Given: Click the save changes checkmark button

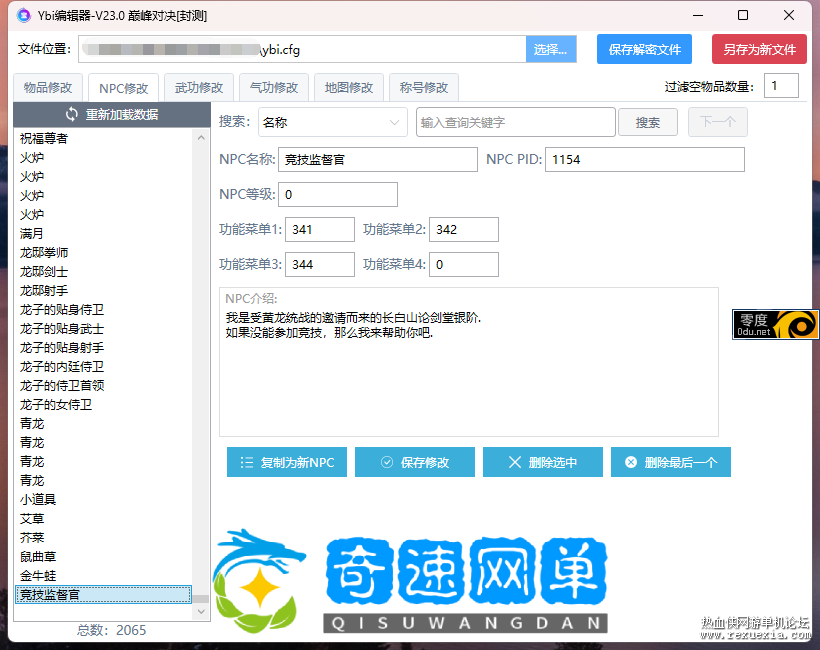Looking at the screenshot, I should tap(414, 462).
